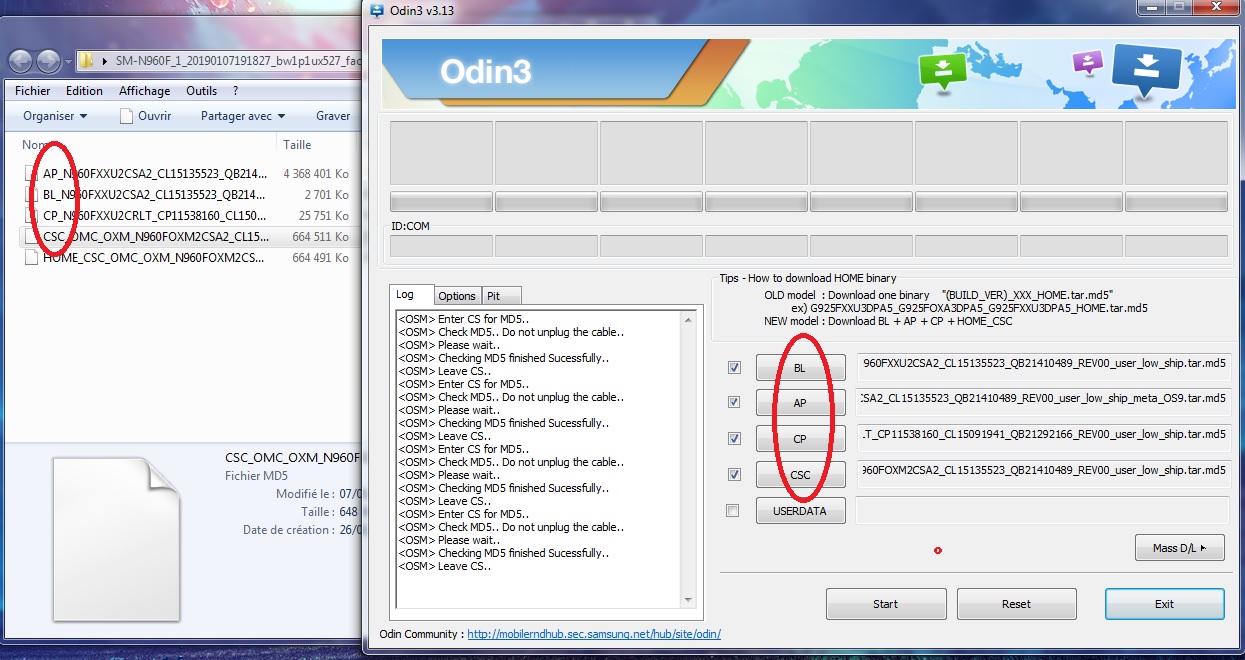Select the BL_N960FXXU2CSA2 file in Explorer
Image resolution: width=1245 pixels, height=660 pixels.
coord(154,195)
